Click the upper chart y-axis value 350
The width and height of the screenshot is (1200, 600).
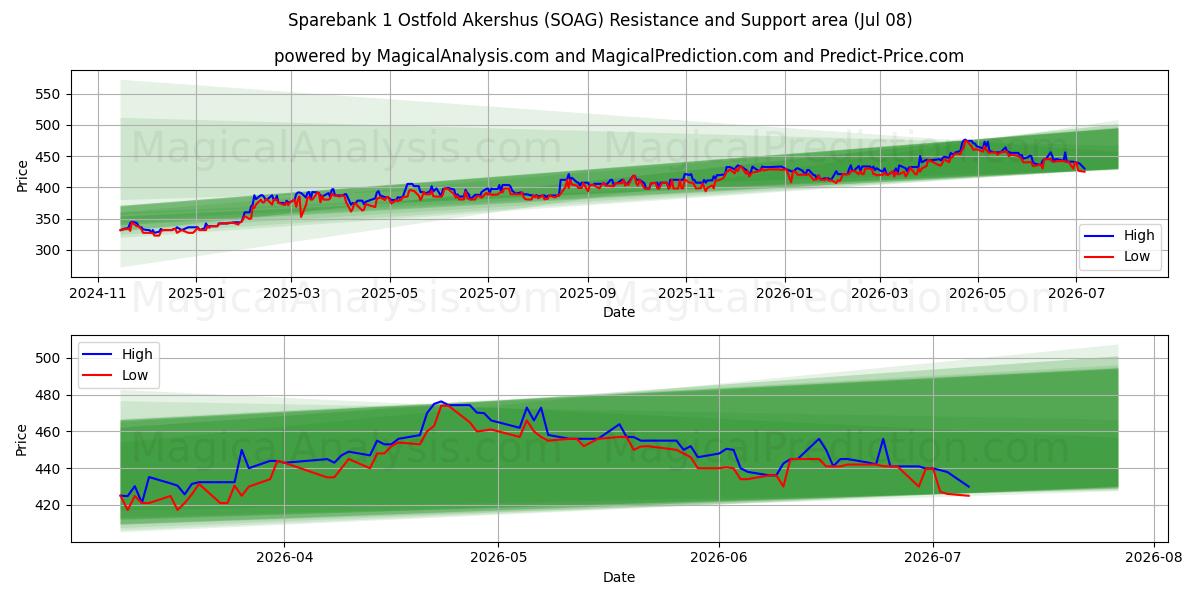tap(50, 219)
